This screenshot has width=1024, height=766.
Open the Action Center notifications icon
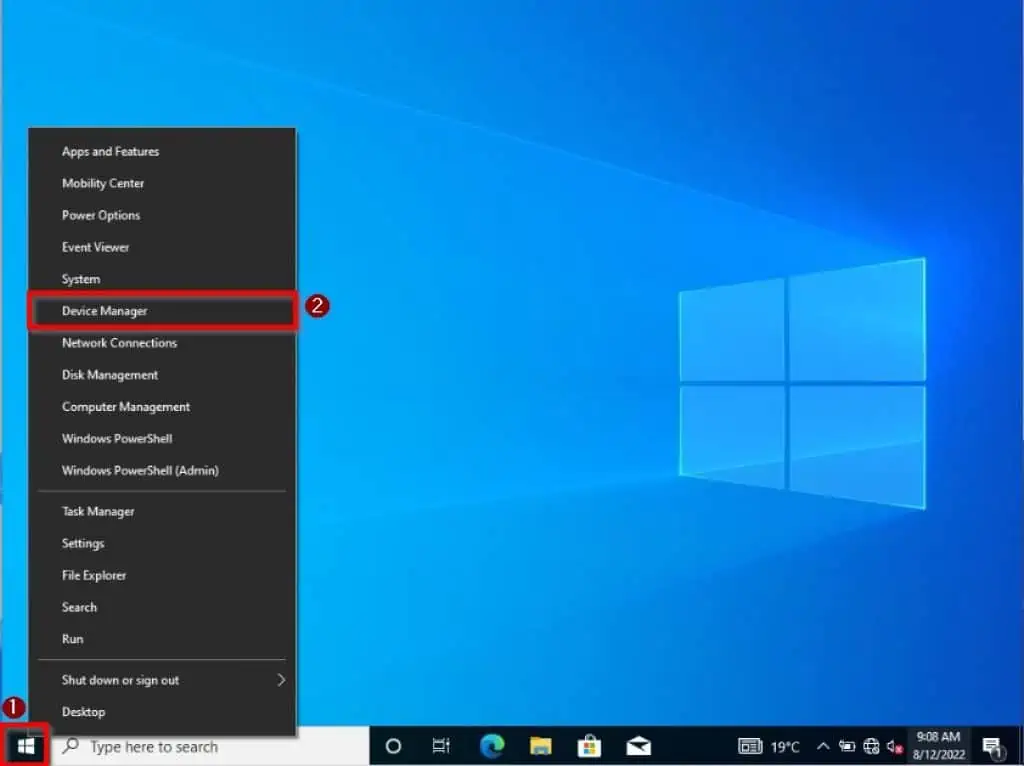pos(993,747)
